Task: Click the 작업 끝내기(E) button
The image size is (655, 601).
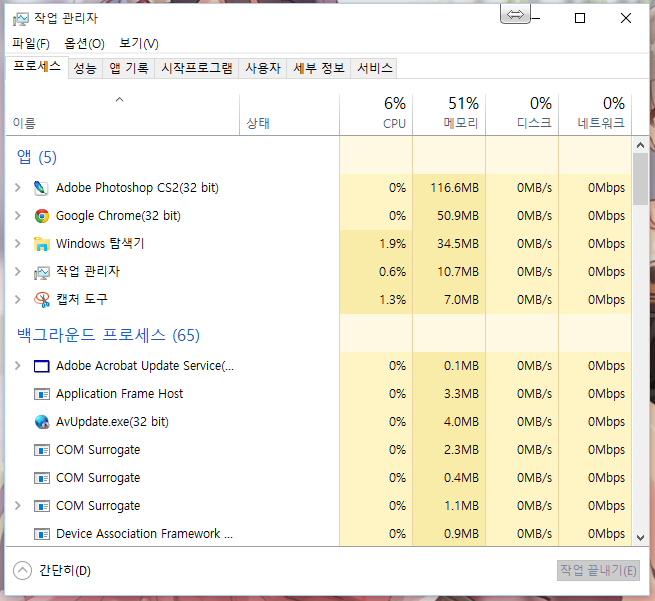Action: click(x=598, y=571)
